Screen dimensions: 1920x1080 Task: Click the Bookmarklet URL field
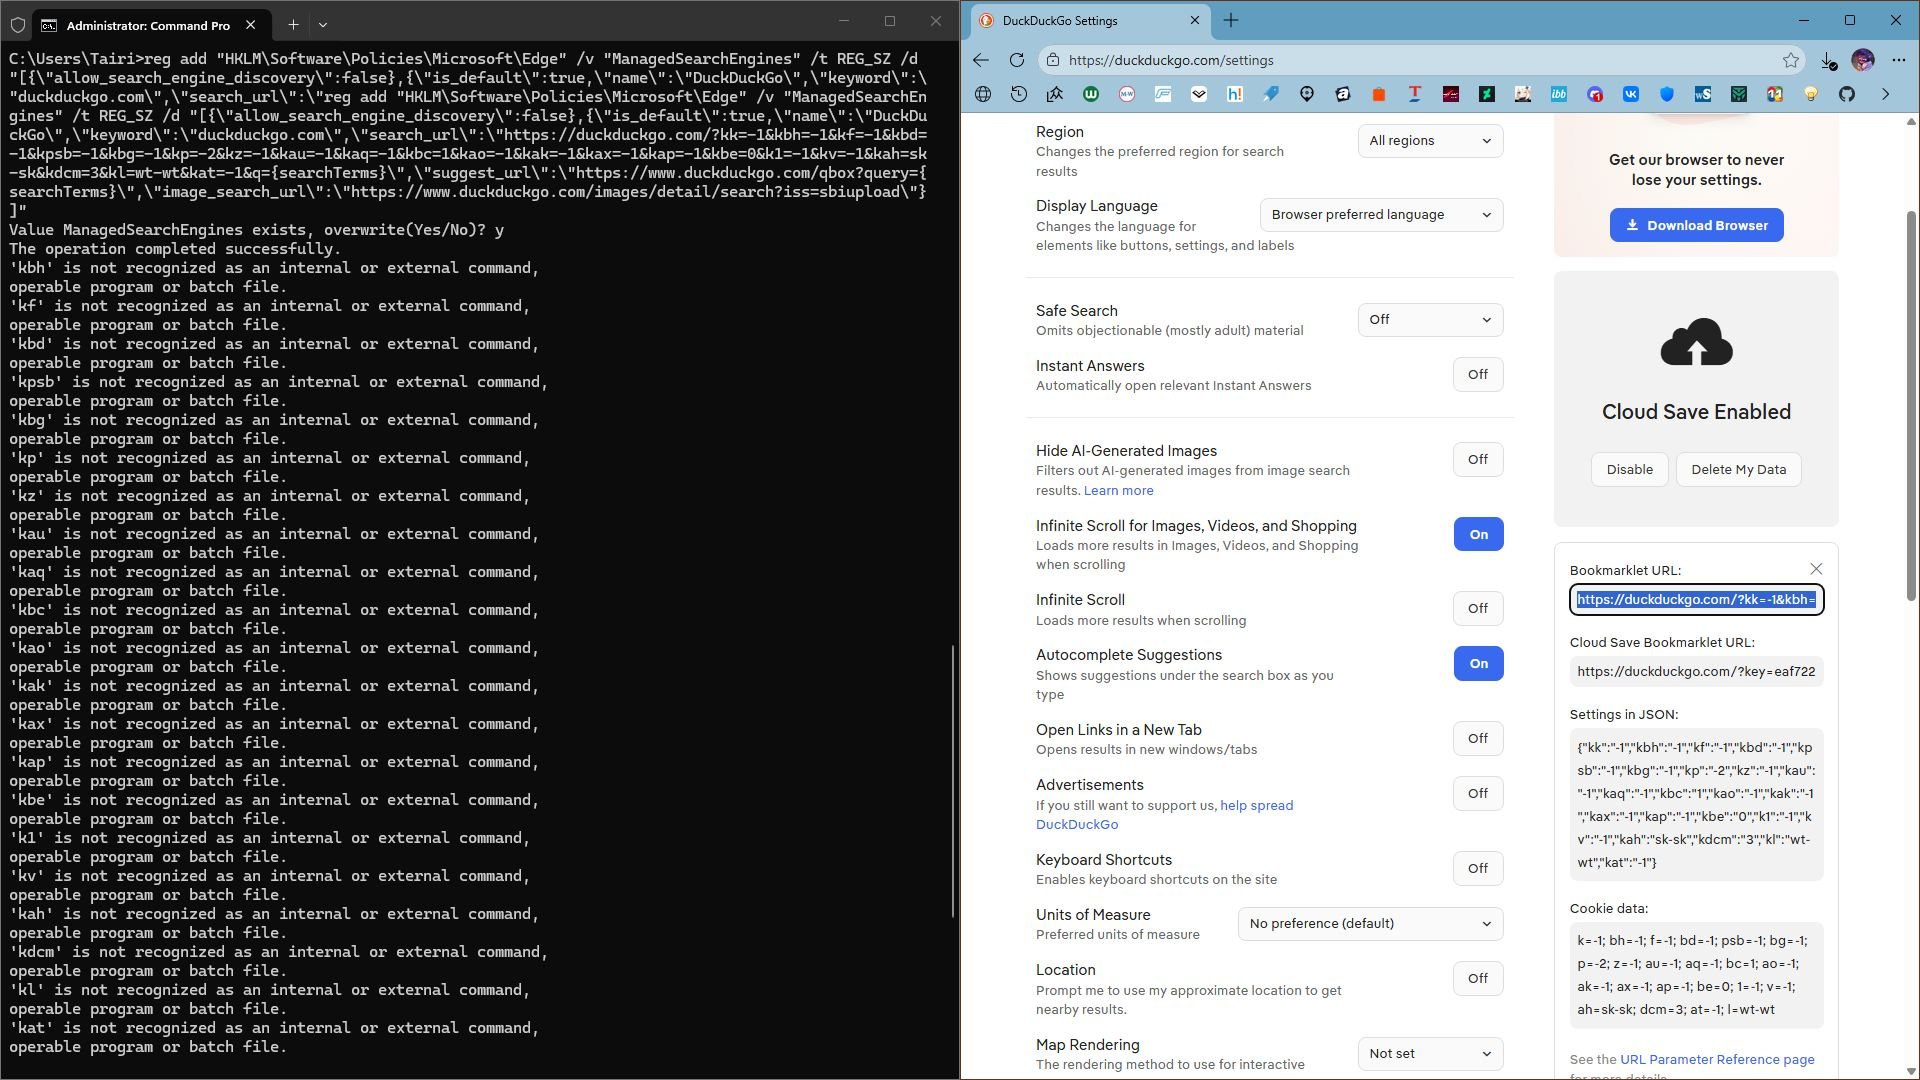pos(1696,600)
